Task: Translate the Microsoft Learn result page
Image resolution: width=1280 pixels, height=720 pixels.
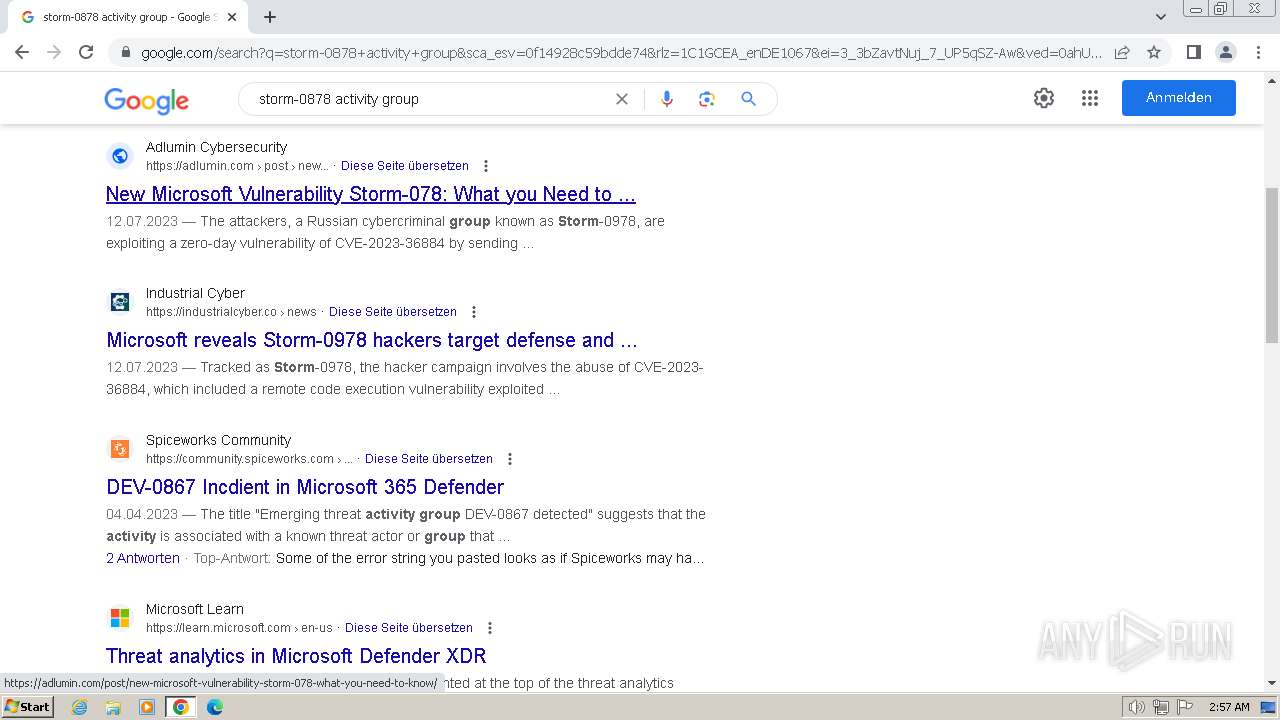Action: tap(409, 628)
